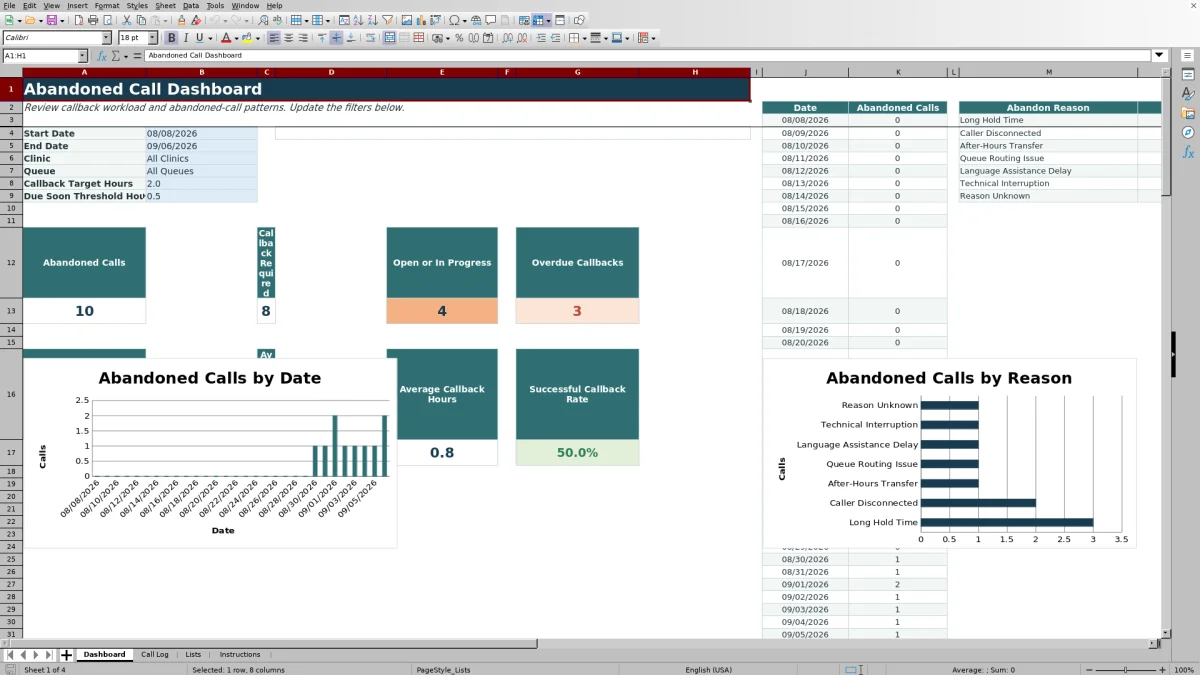Click the Cut scissors icon
The image size is (1200, 675).
pyautogui.click(x=126, y=20)
